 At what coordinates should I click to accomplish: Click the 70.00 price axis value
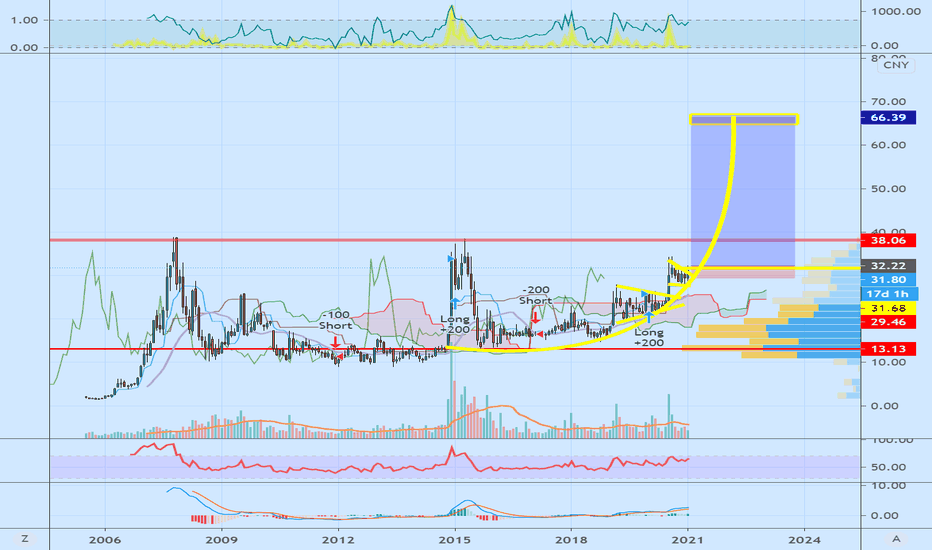(888, 102)
